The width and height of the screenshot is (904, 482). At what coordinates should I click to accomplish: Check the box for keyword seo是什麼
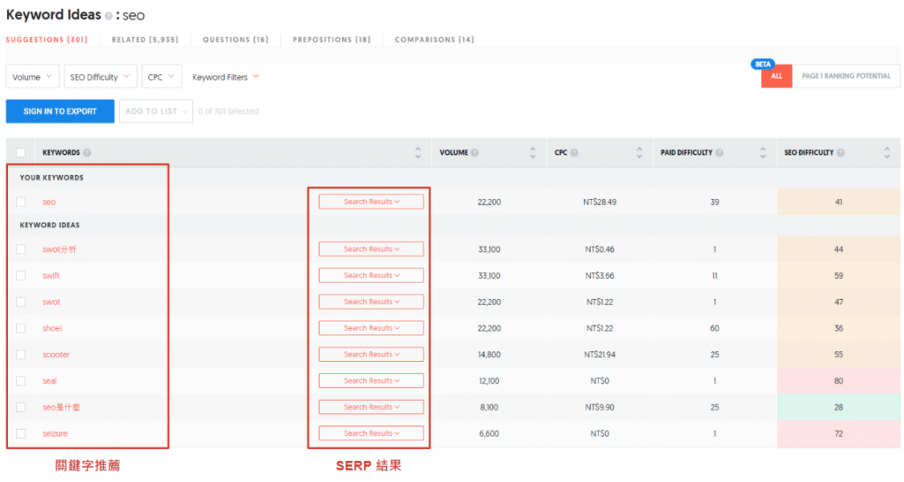[21, 407]
